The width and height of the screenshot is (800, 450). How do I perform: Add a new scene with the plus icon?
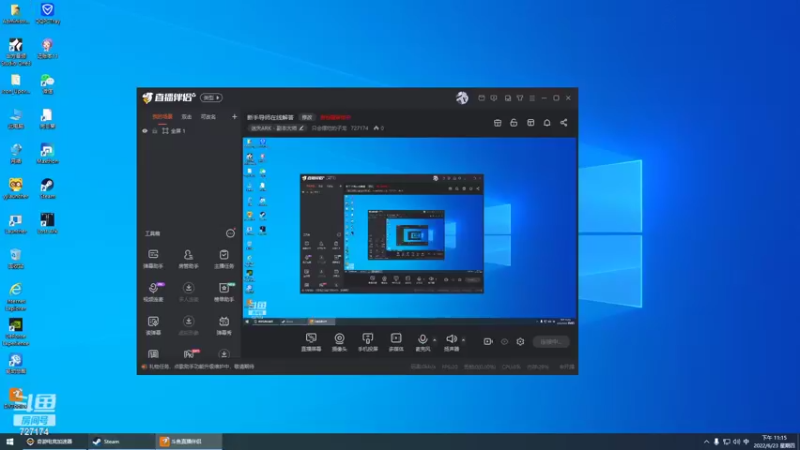pyautogui.click(x=234, y=117)
